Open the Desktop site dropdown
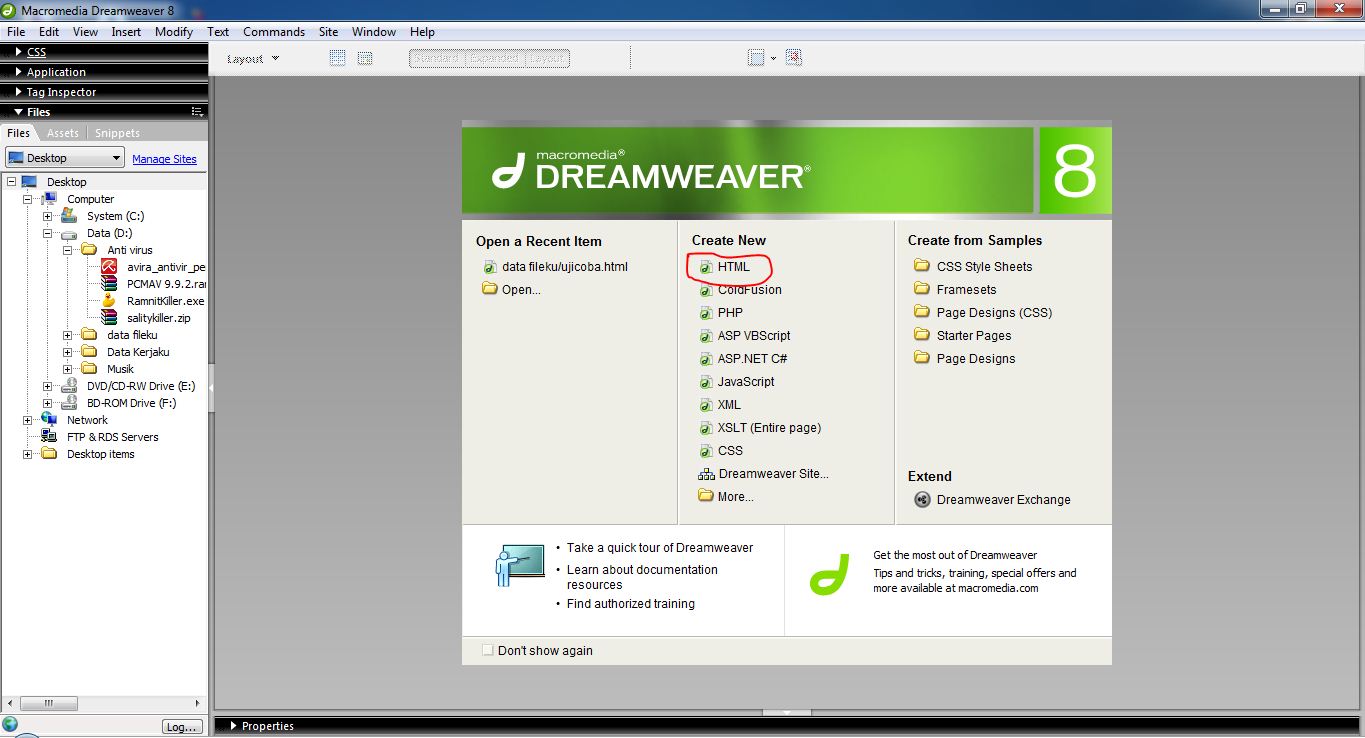Screen dimensions: 1365x738 (x=65, y=158)
